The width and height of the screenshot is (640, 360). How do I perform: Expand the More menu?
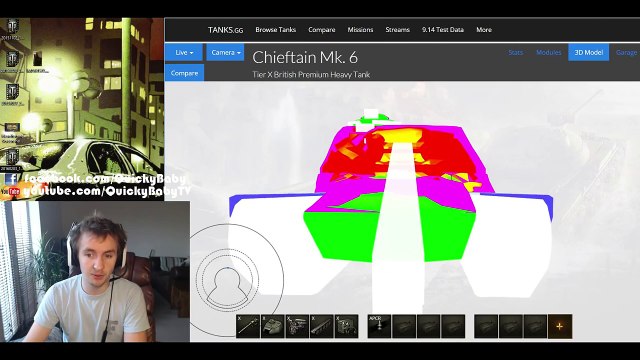click(x=484, y=30)
